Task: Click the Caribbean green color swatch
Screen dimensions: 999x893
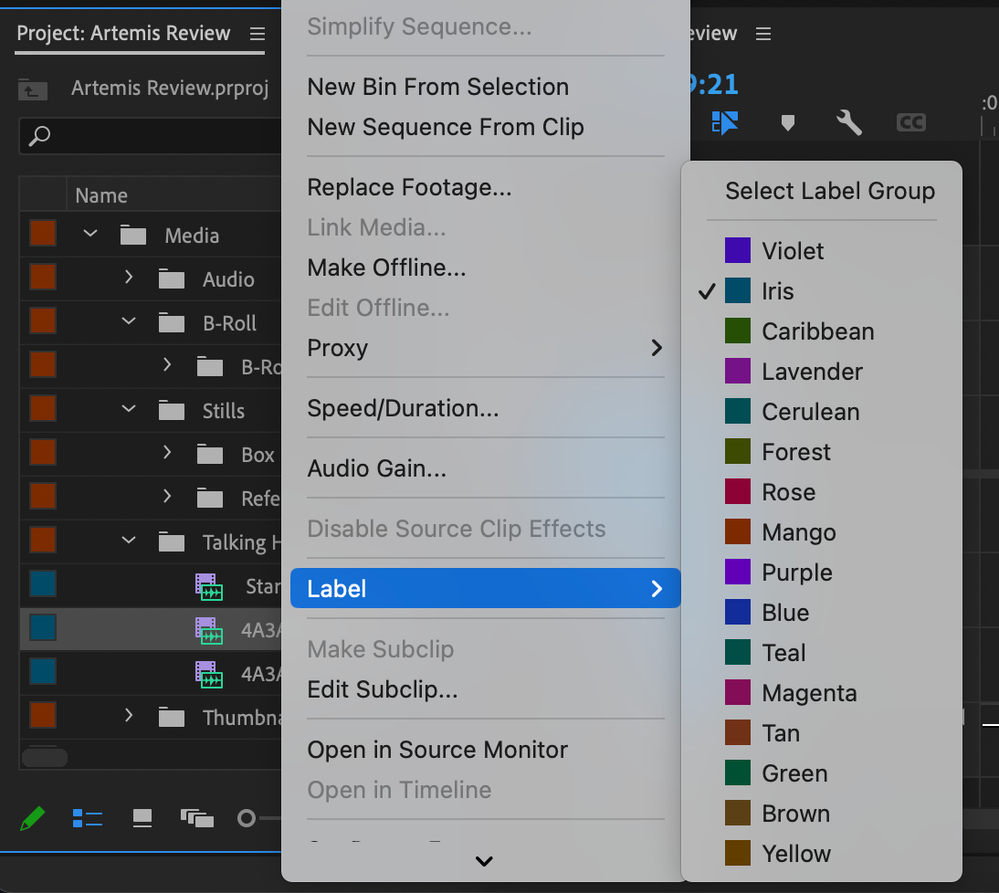Action: [738, 331]
